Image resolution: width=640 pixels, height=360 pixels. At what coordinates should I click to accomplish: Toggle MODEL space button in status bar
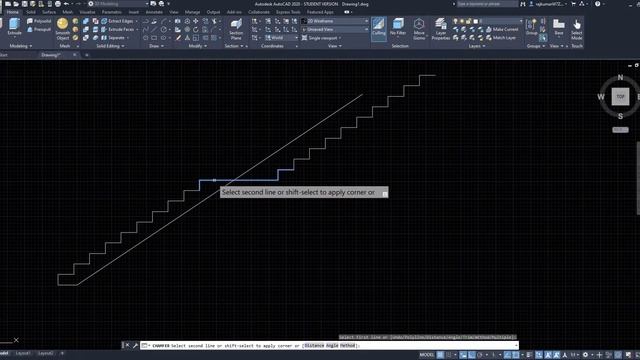point(427,355)
